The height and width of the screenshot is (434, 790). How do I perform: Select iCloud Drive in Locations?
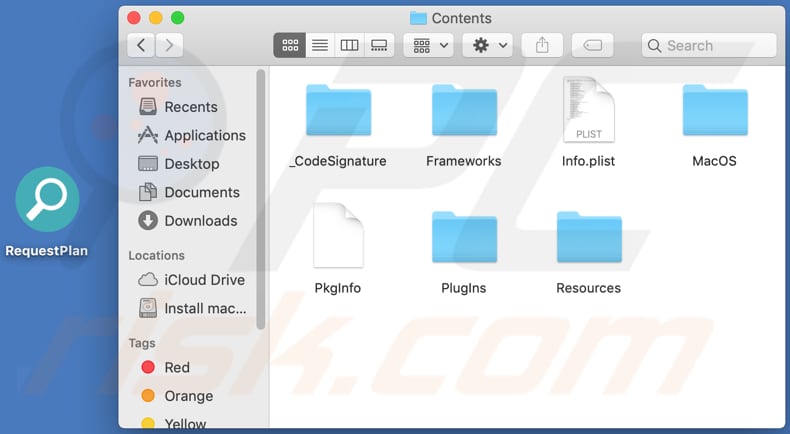click(191, 280)
